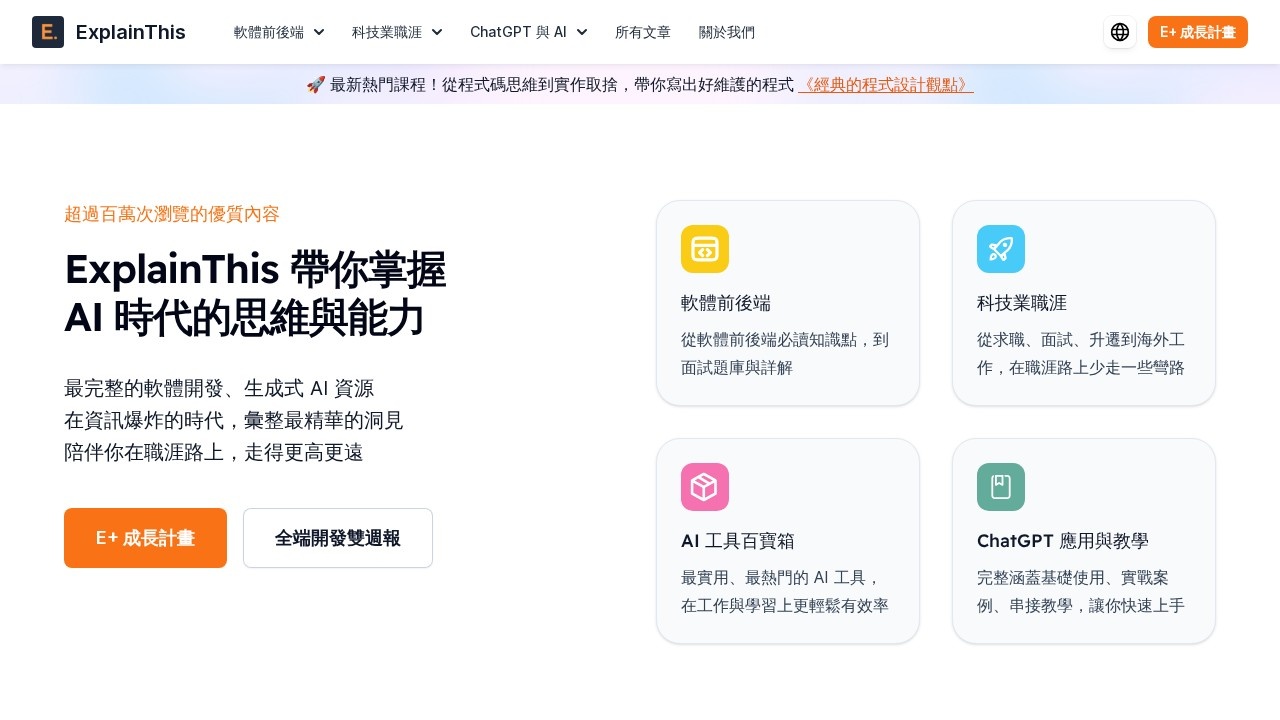The height and width of the screenshot is (720, 1280).
Task: Open 所有文章 in the navigation
Action: pos(643,32)
